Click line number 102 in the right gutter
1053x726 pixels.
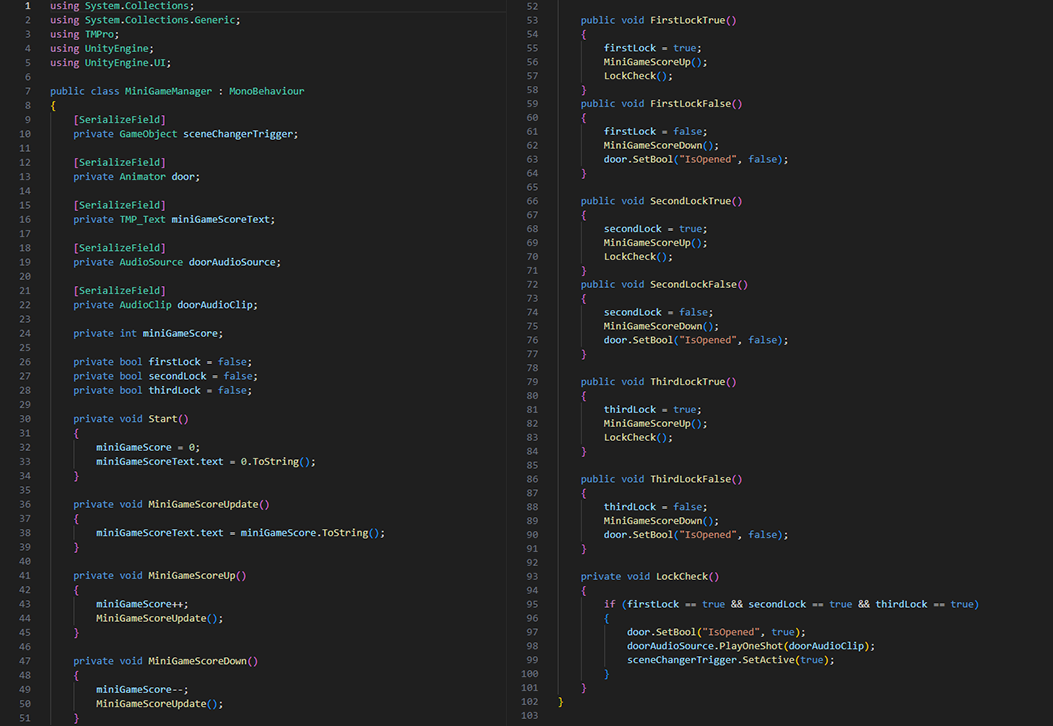[532, 702]
